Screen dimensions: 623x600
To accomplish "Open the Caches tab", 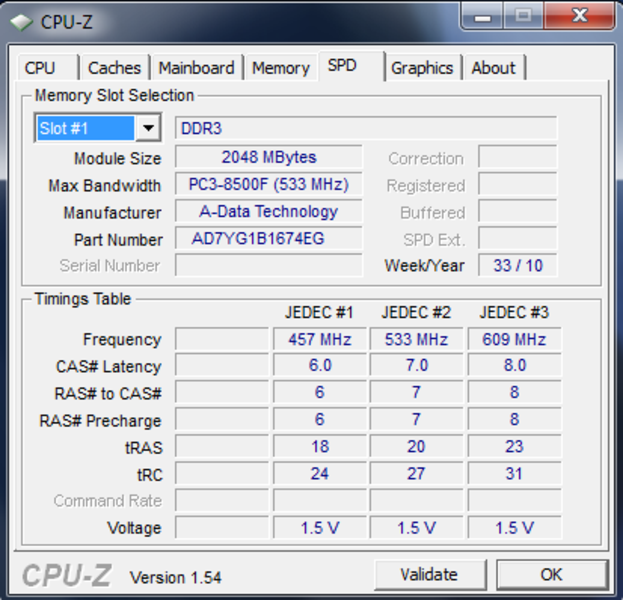I will click(114, 68).
